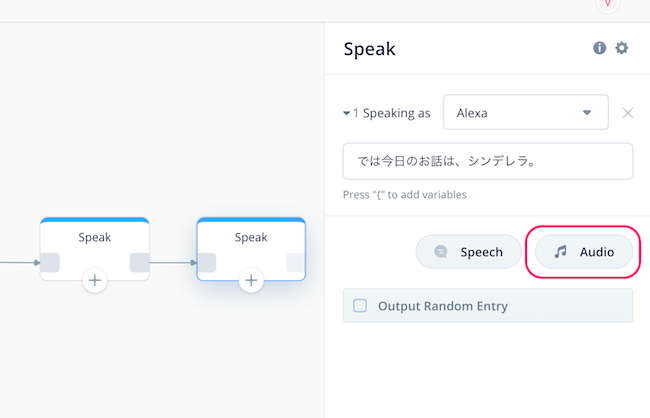Open the gear settings icon in Speak panel
The width and height of the screenshot is (650, 418).
(621, 48)
